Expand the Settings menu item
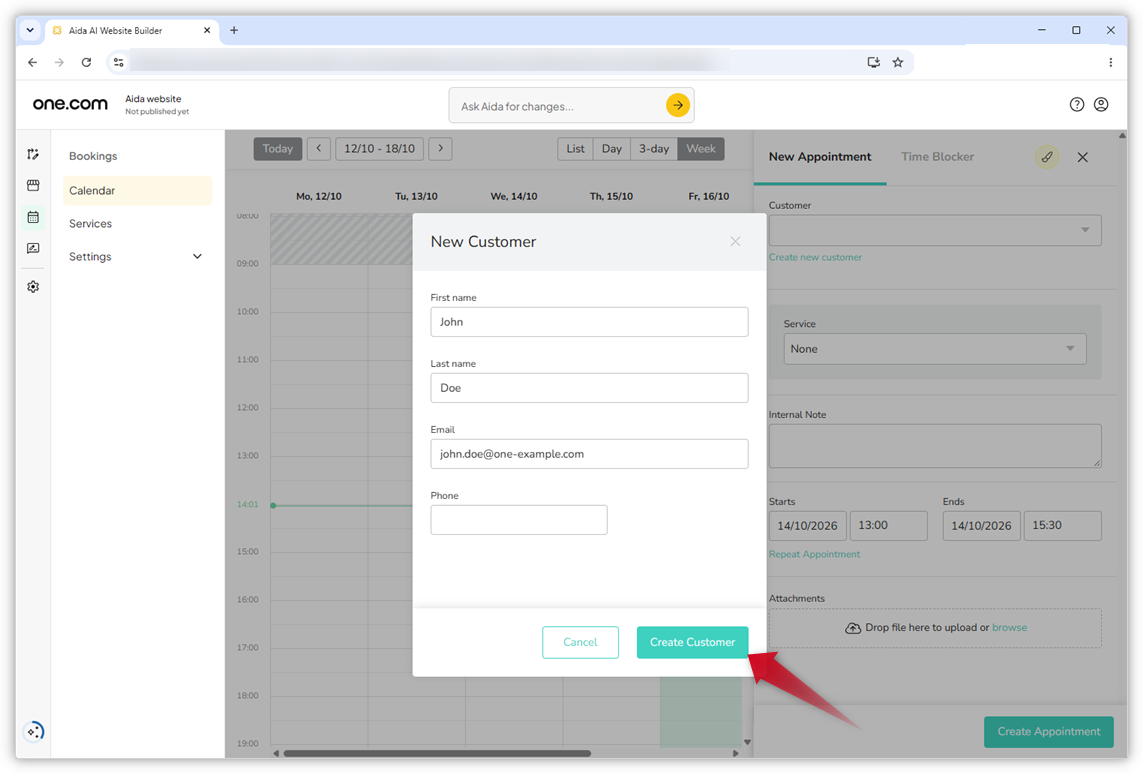The image size is (1143, 774). point(136,257)
